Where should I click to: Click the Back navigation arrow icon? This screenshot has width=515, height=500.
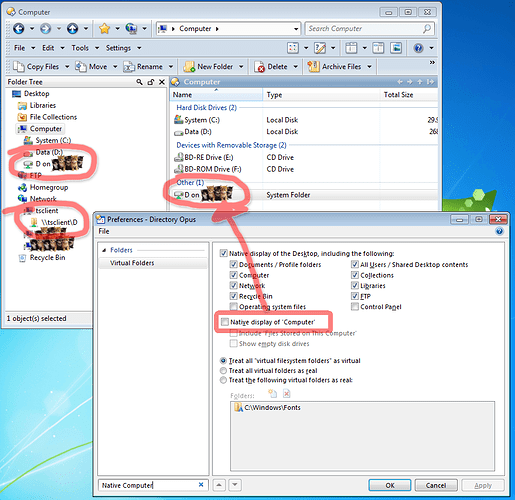[x=19, y=29]
